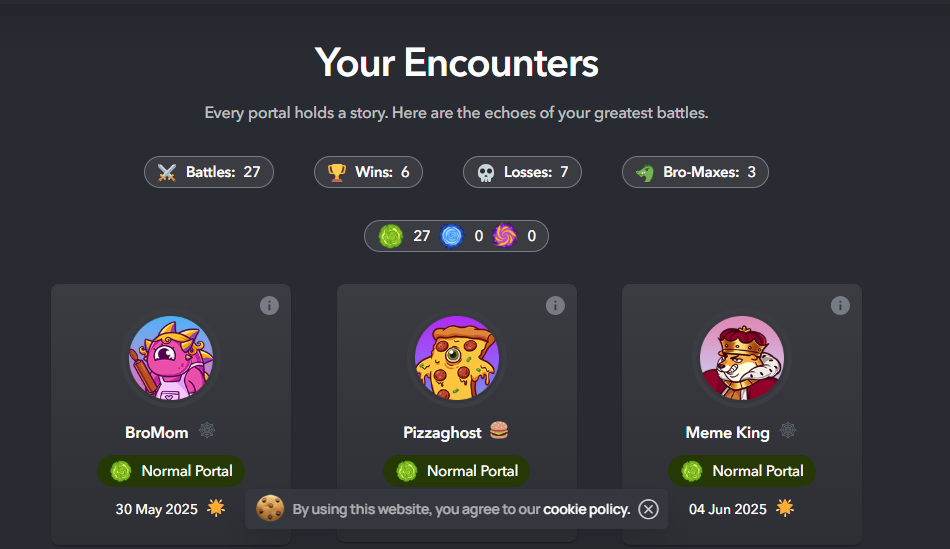Click the Pizzaghost pizza avatar

click(x=456, y=359)
